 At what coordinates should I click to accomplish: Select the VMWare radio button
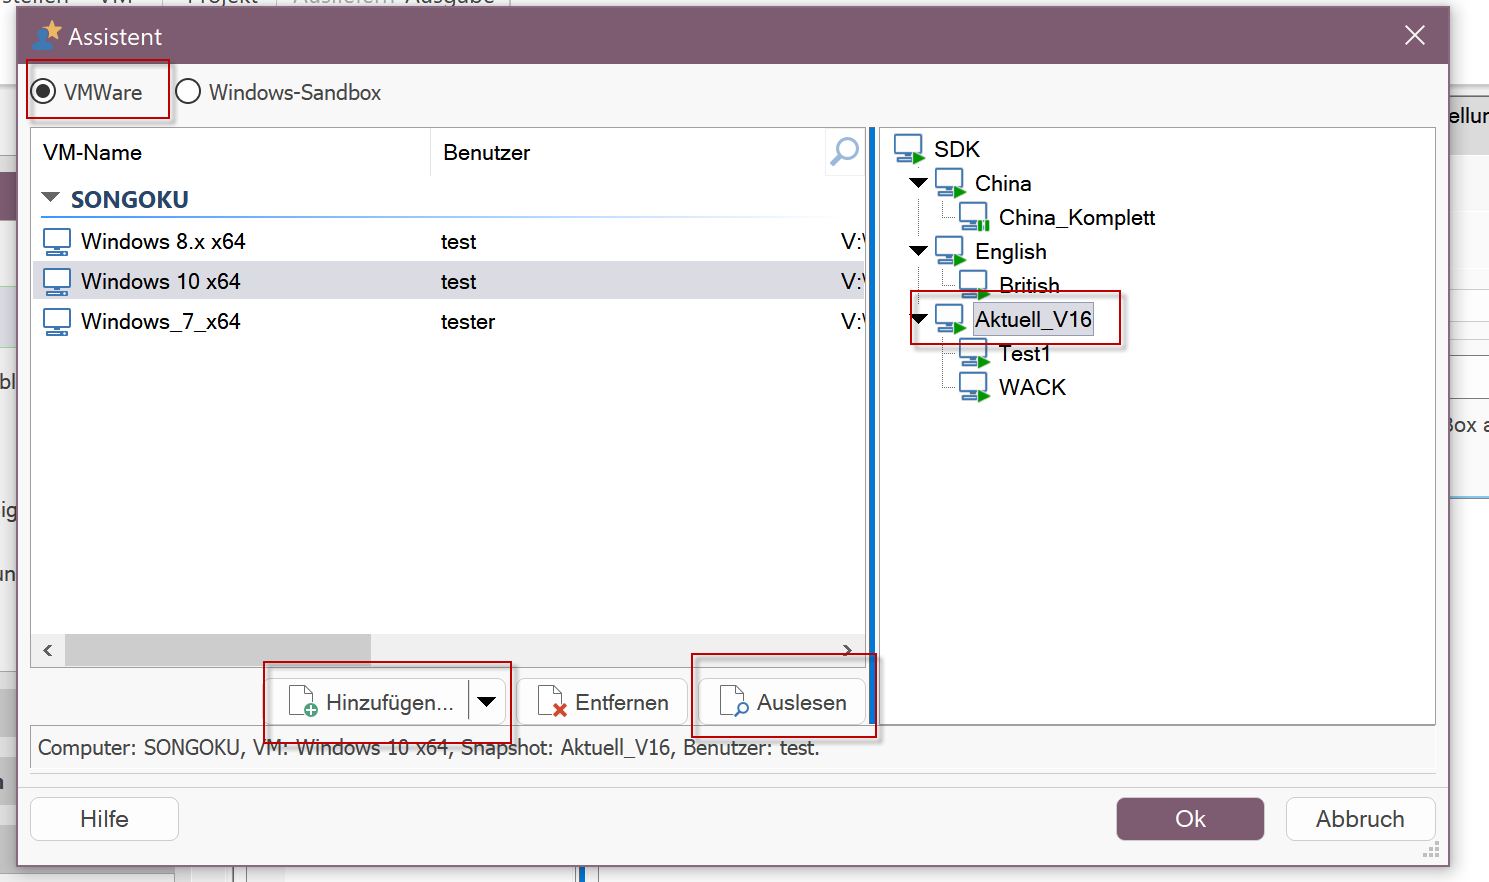(43, 92)
